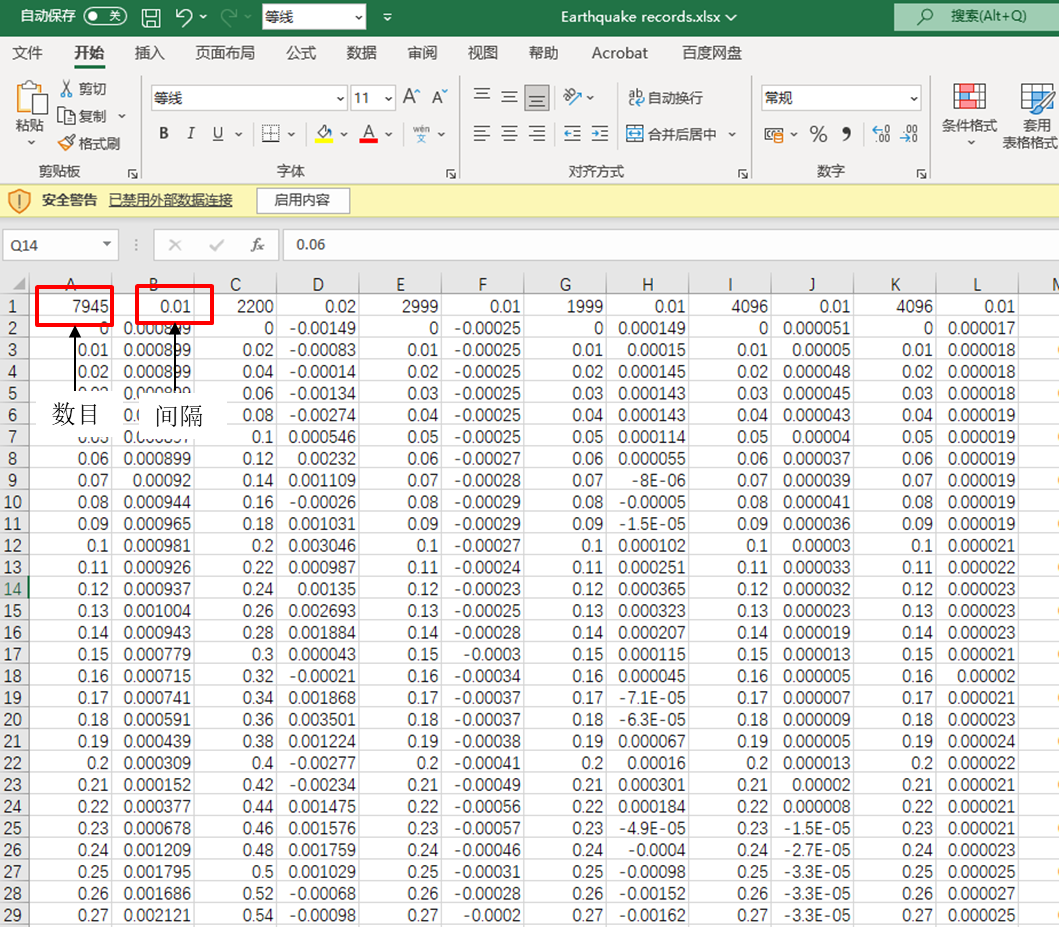Align text left

click(482, 134)
